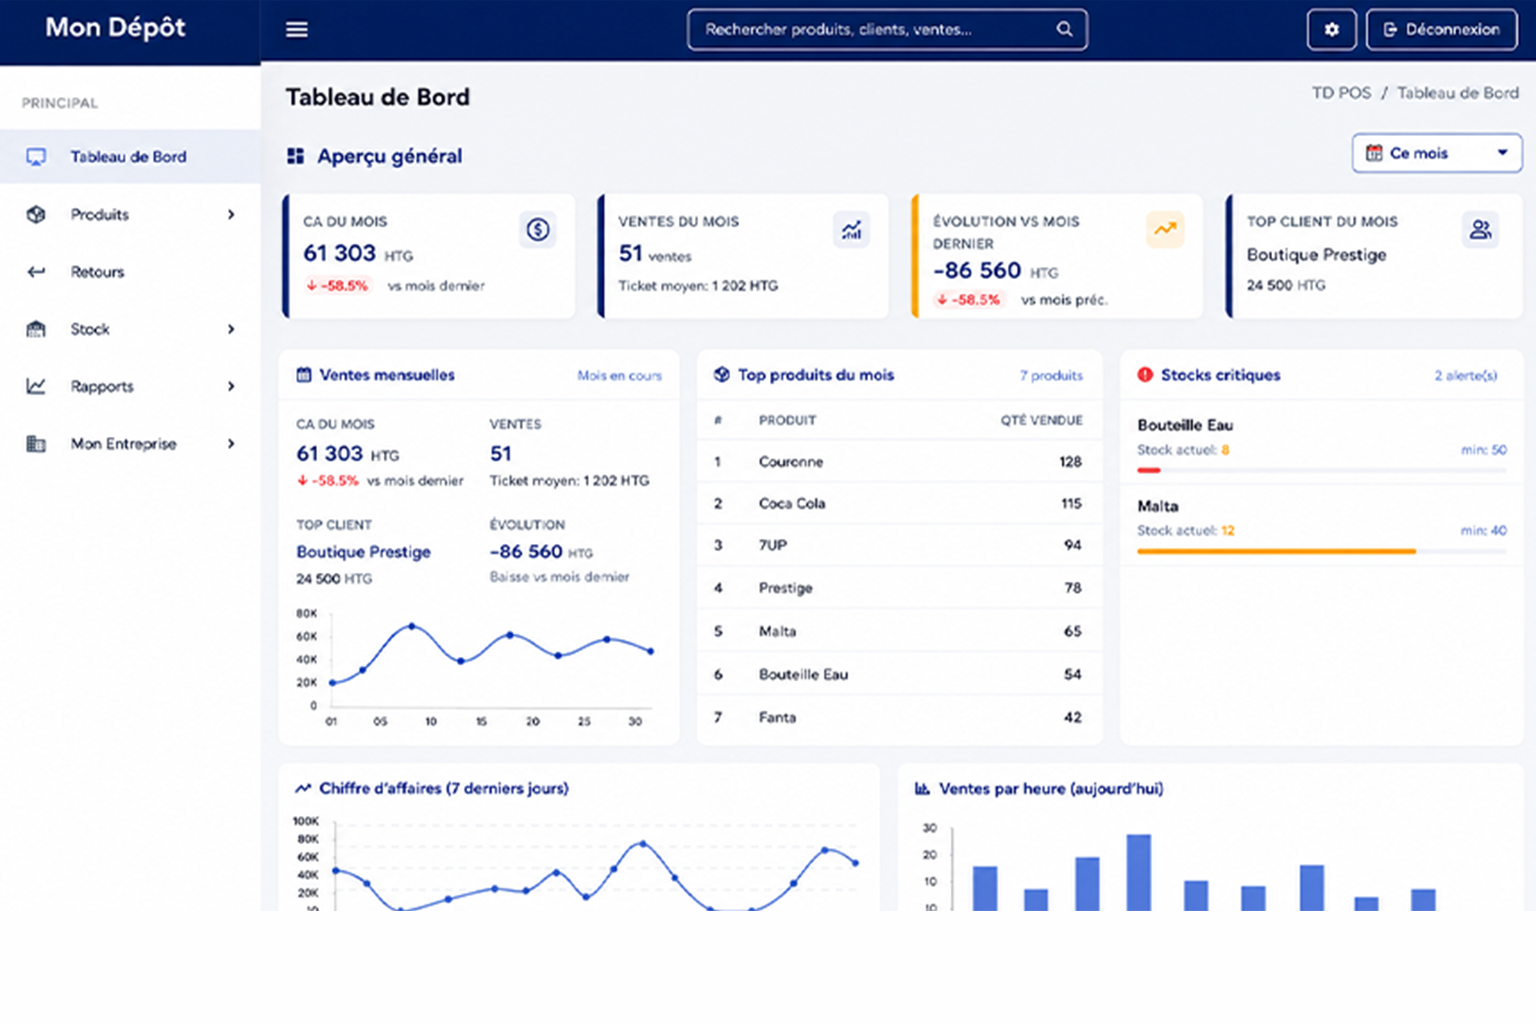Expand the Stock submenu chevron
1536x1024 pixels.
coord(231,329)
